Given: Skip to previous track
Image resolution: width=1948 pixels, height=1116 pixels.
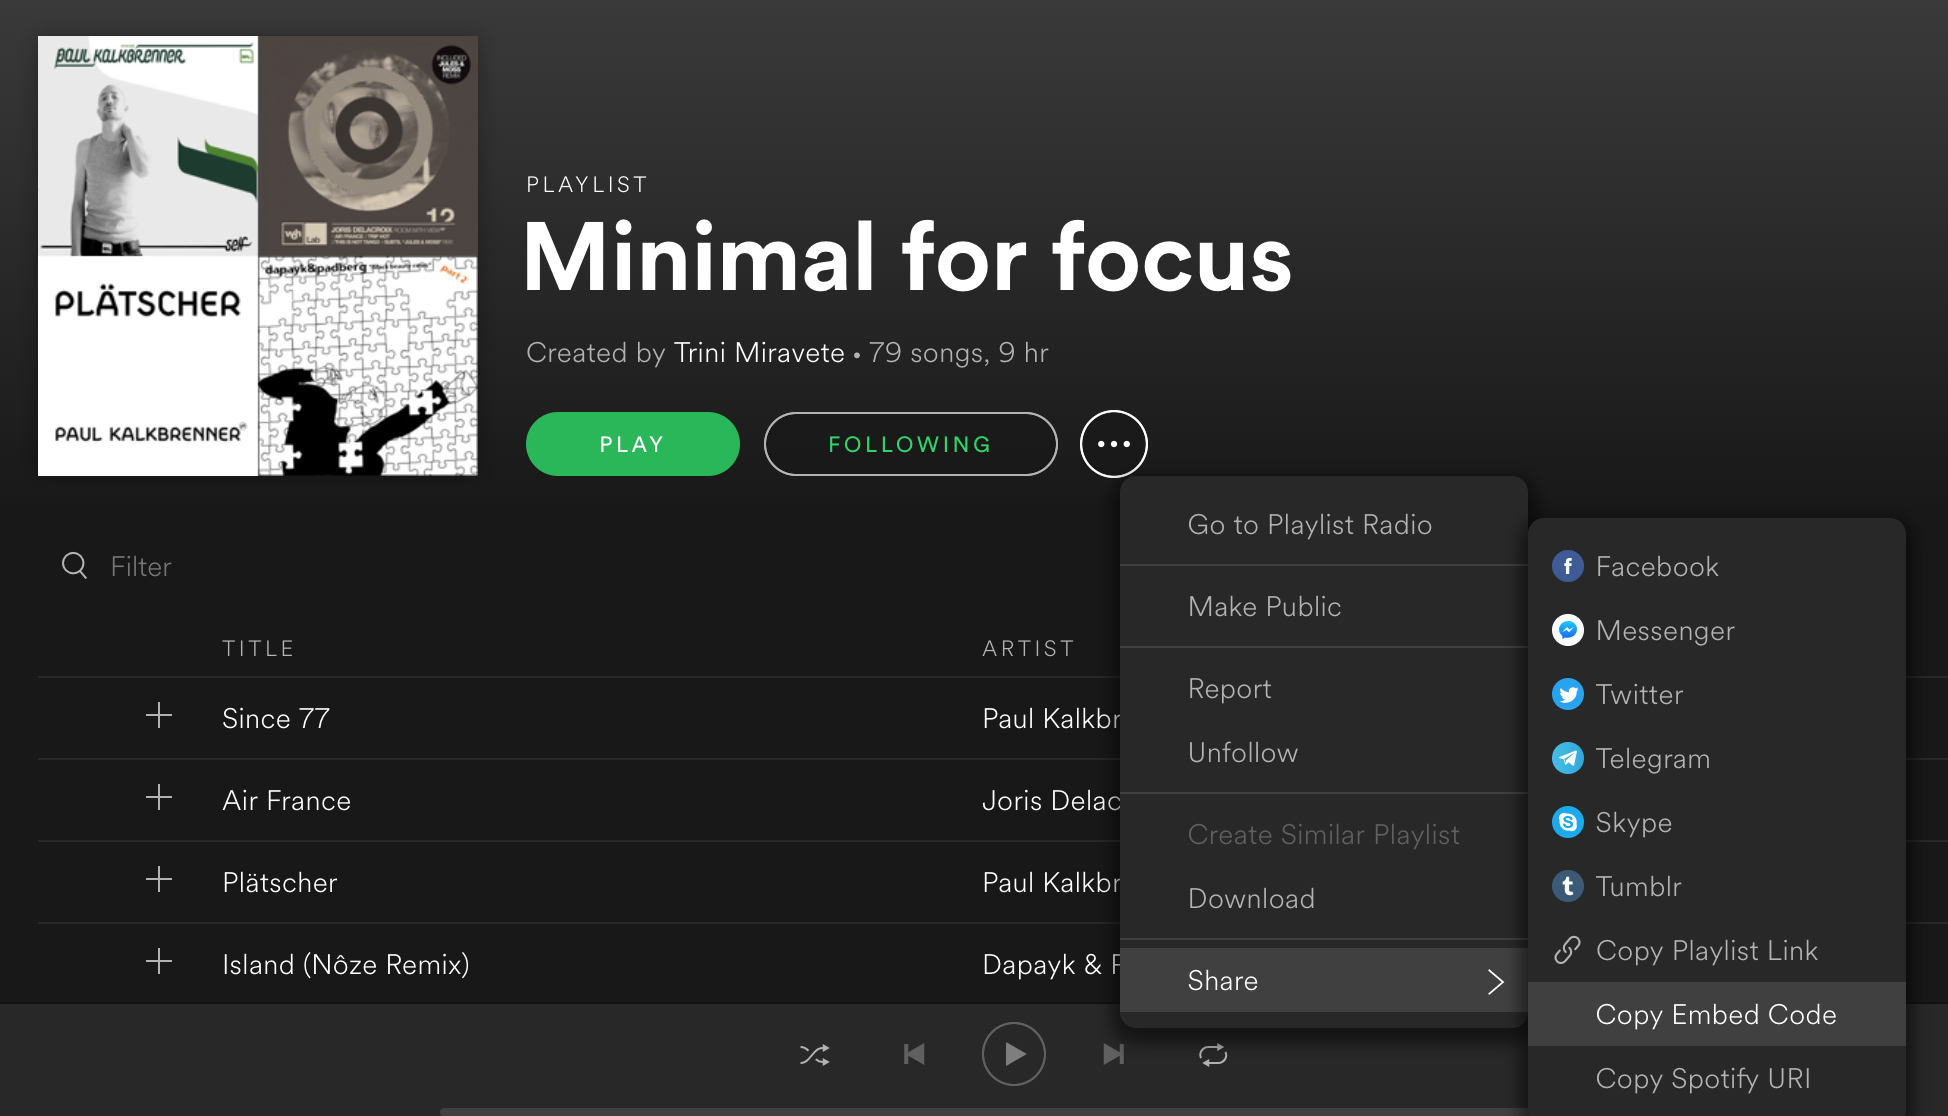Looking at the screenshot, I should 914,1055.
